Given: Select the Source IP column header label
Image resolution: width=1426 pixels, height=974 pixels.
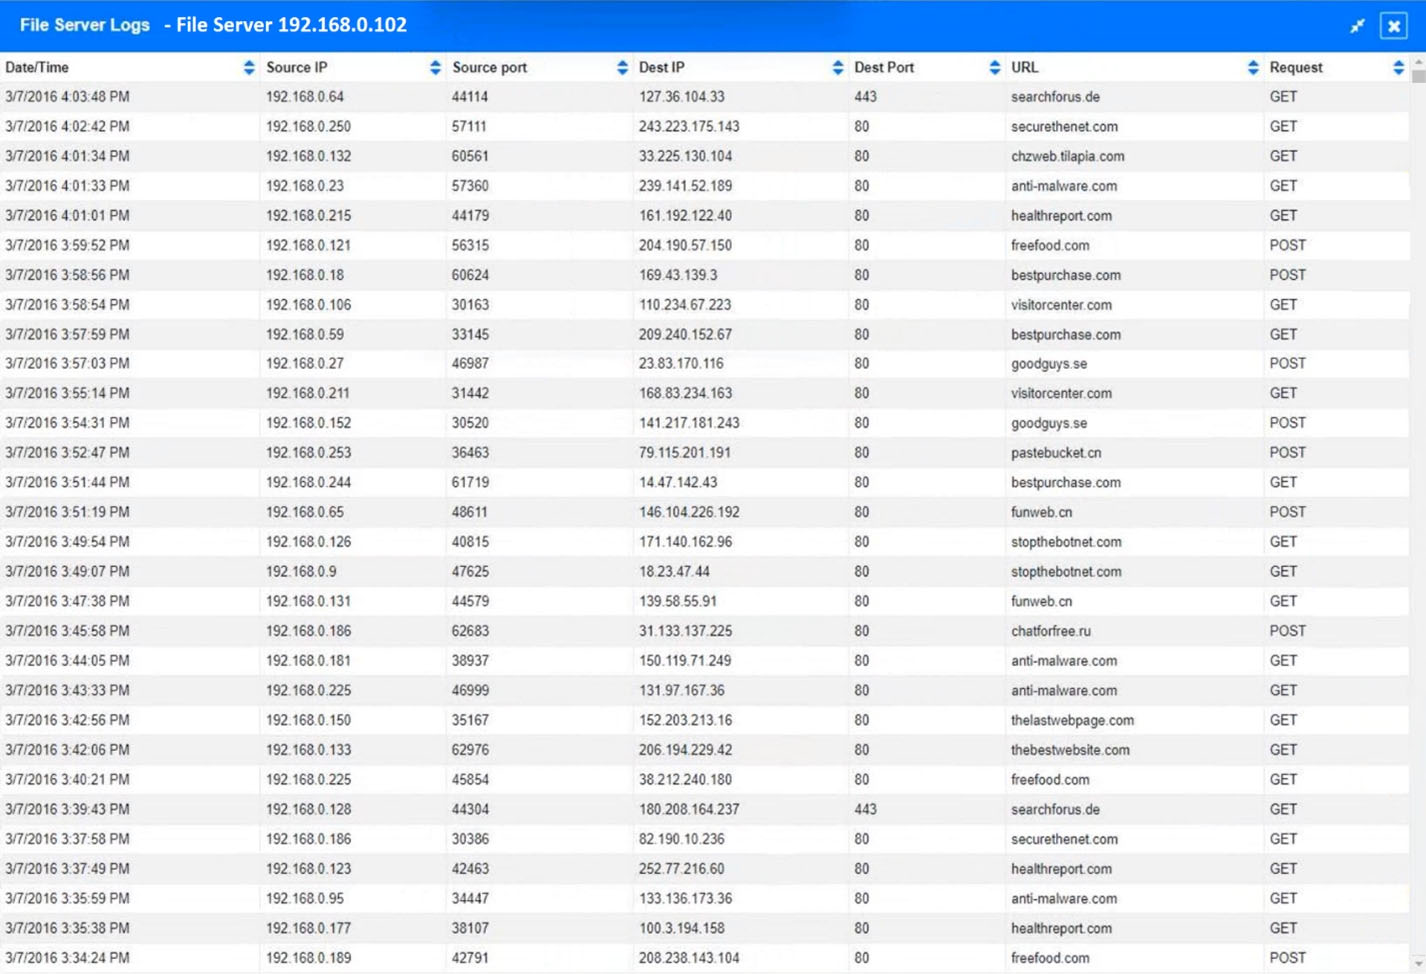Looking at the screenshot, I should pyautogui.click(x=296, y=67).
